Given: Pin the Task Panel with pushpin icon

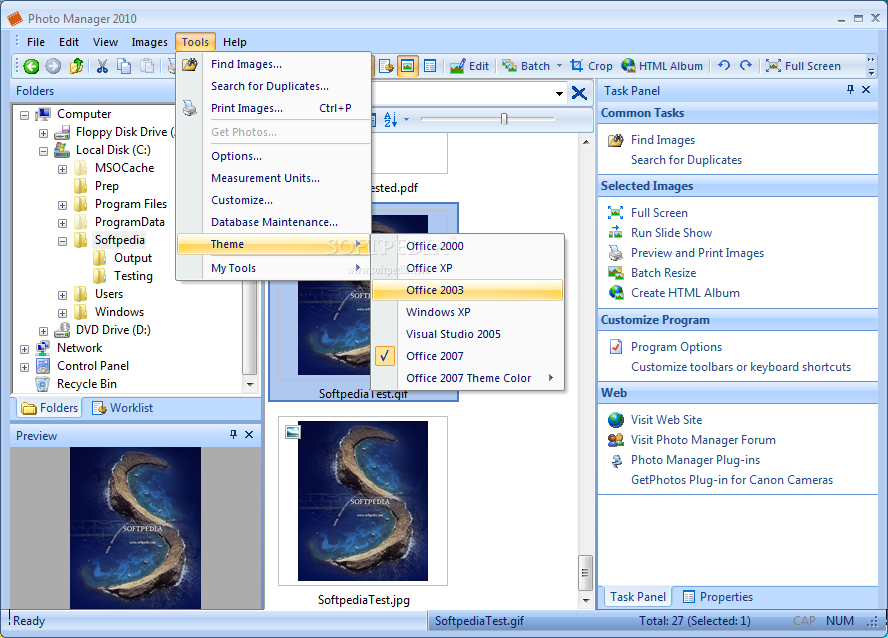Looking at the screenshot, I should tap(850, 89).
